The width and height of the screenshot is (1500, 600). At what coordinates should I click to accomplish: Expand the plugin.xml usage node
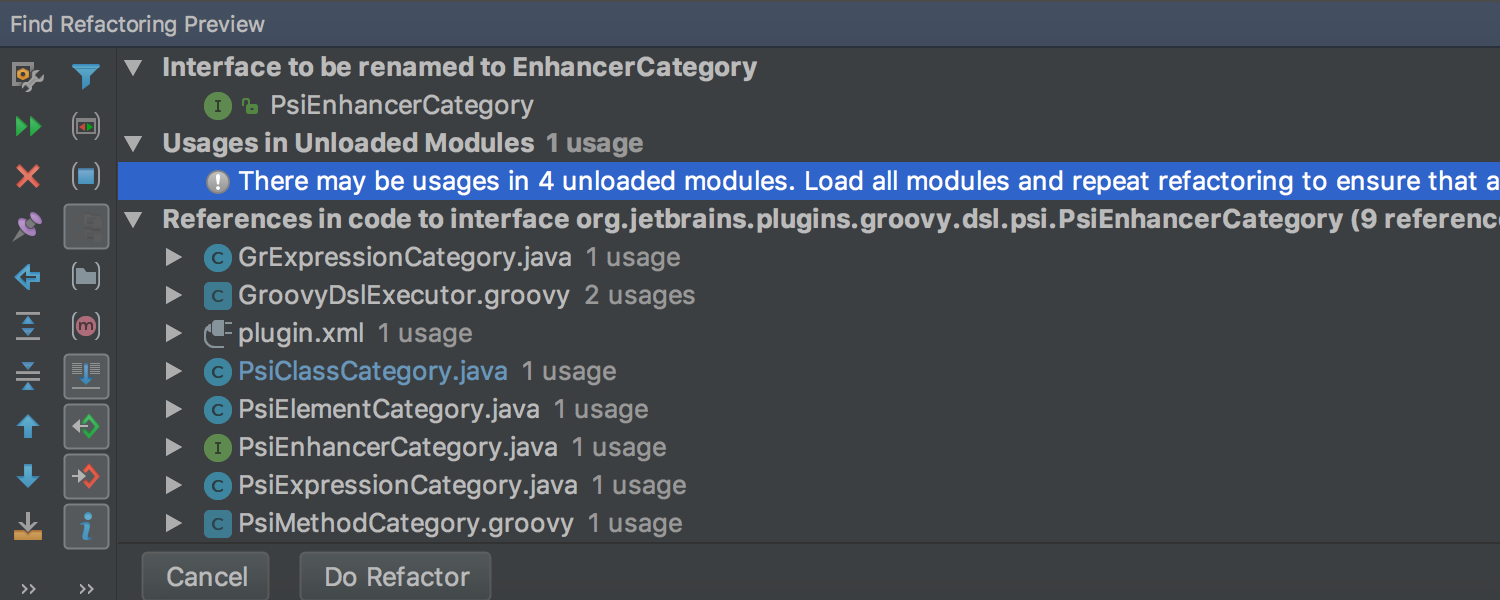point(173,334)
